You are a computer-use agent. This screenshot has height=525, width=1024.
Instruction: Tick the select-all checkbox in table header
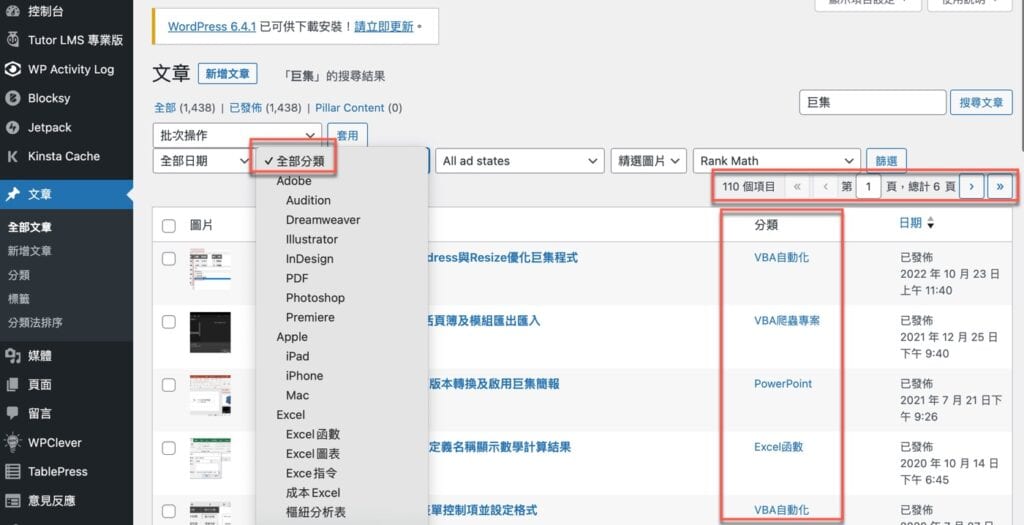[168, 226]
